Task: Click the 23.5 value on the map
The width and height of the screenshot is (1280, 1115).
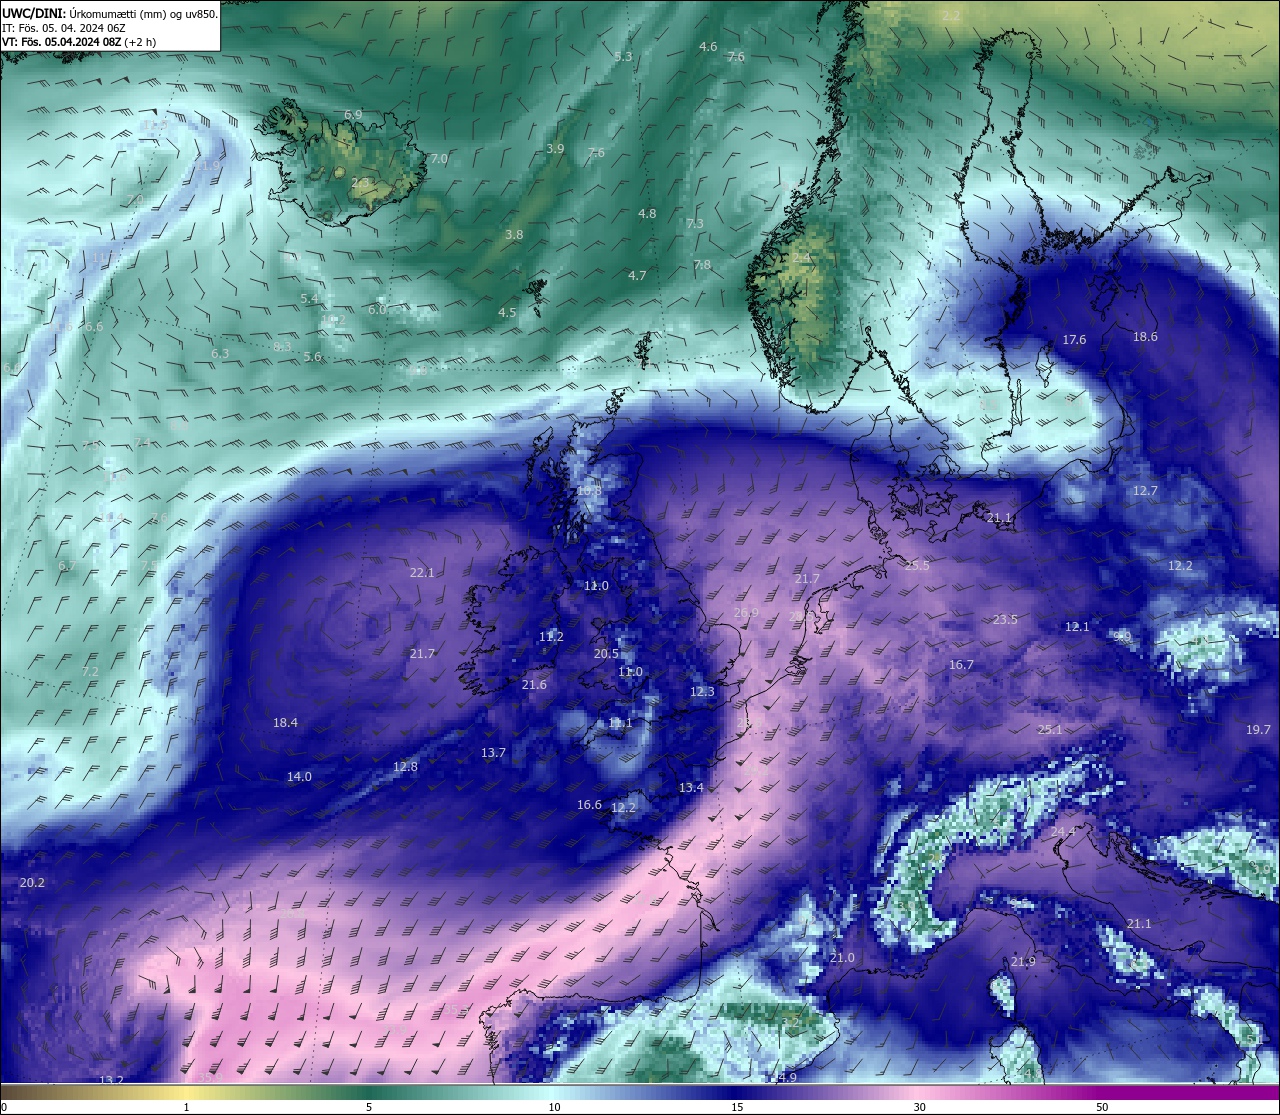Action: tap(1005, 620)
